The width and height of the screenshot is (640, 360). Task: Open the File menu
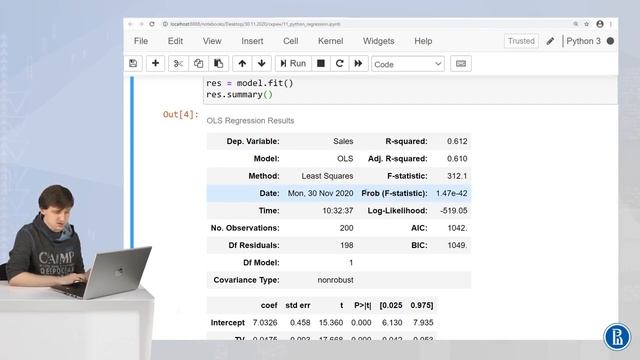141,41
